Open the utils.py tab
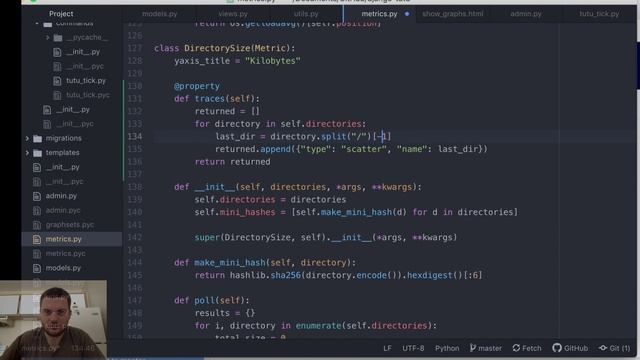The width and height of the screenshot is (640, 360). [306, 14]
